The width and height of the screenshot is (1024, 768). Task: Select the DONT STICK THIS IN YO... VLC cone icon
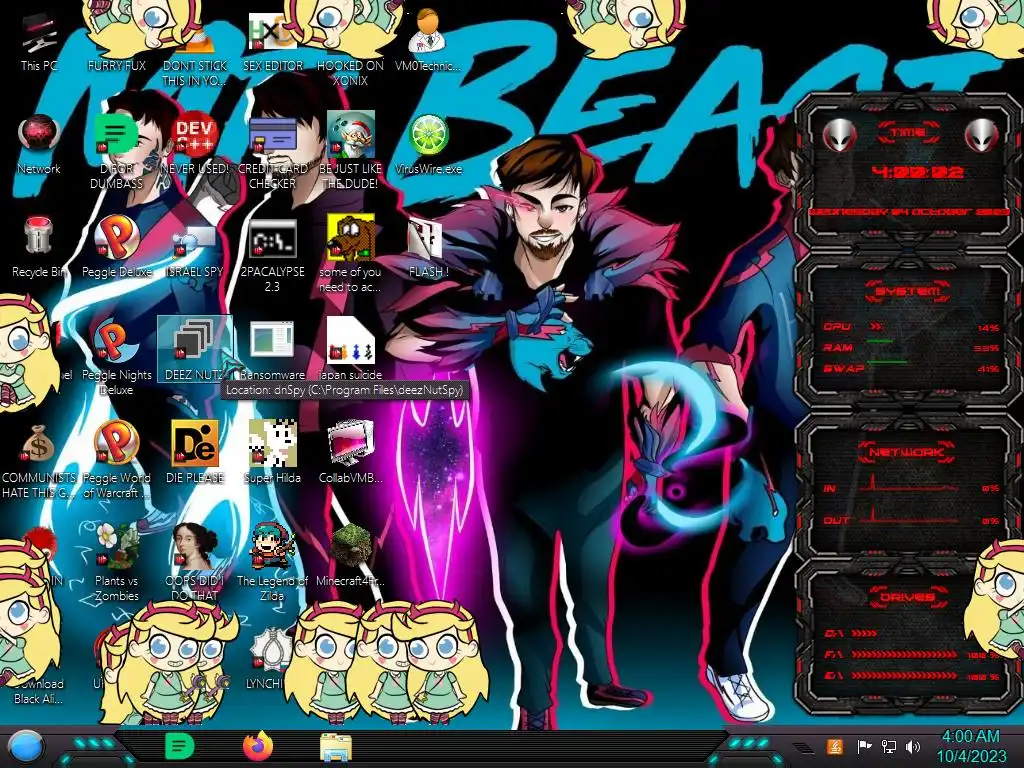click(x=195, y=50)
